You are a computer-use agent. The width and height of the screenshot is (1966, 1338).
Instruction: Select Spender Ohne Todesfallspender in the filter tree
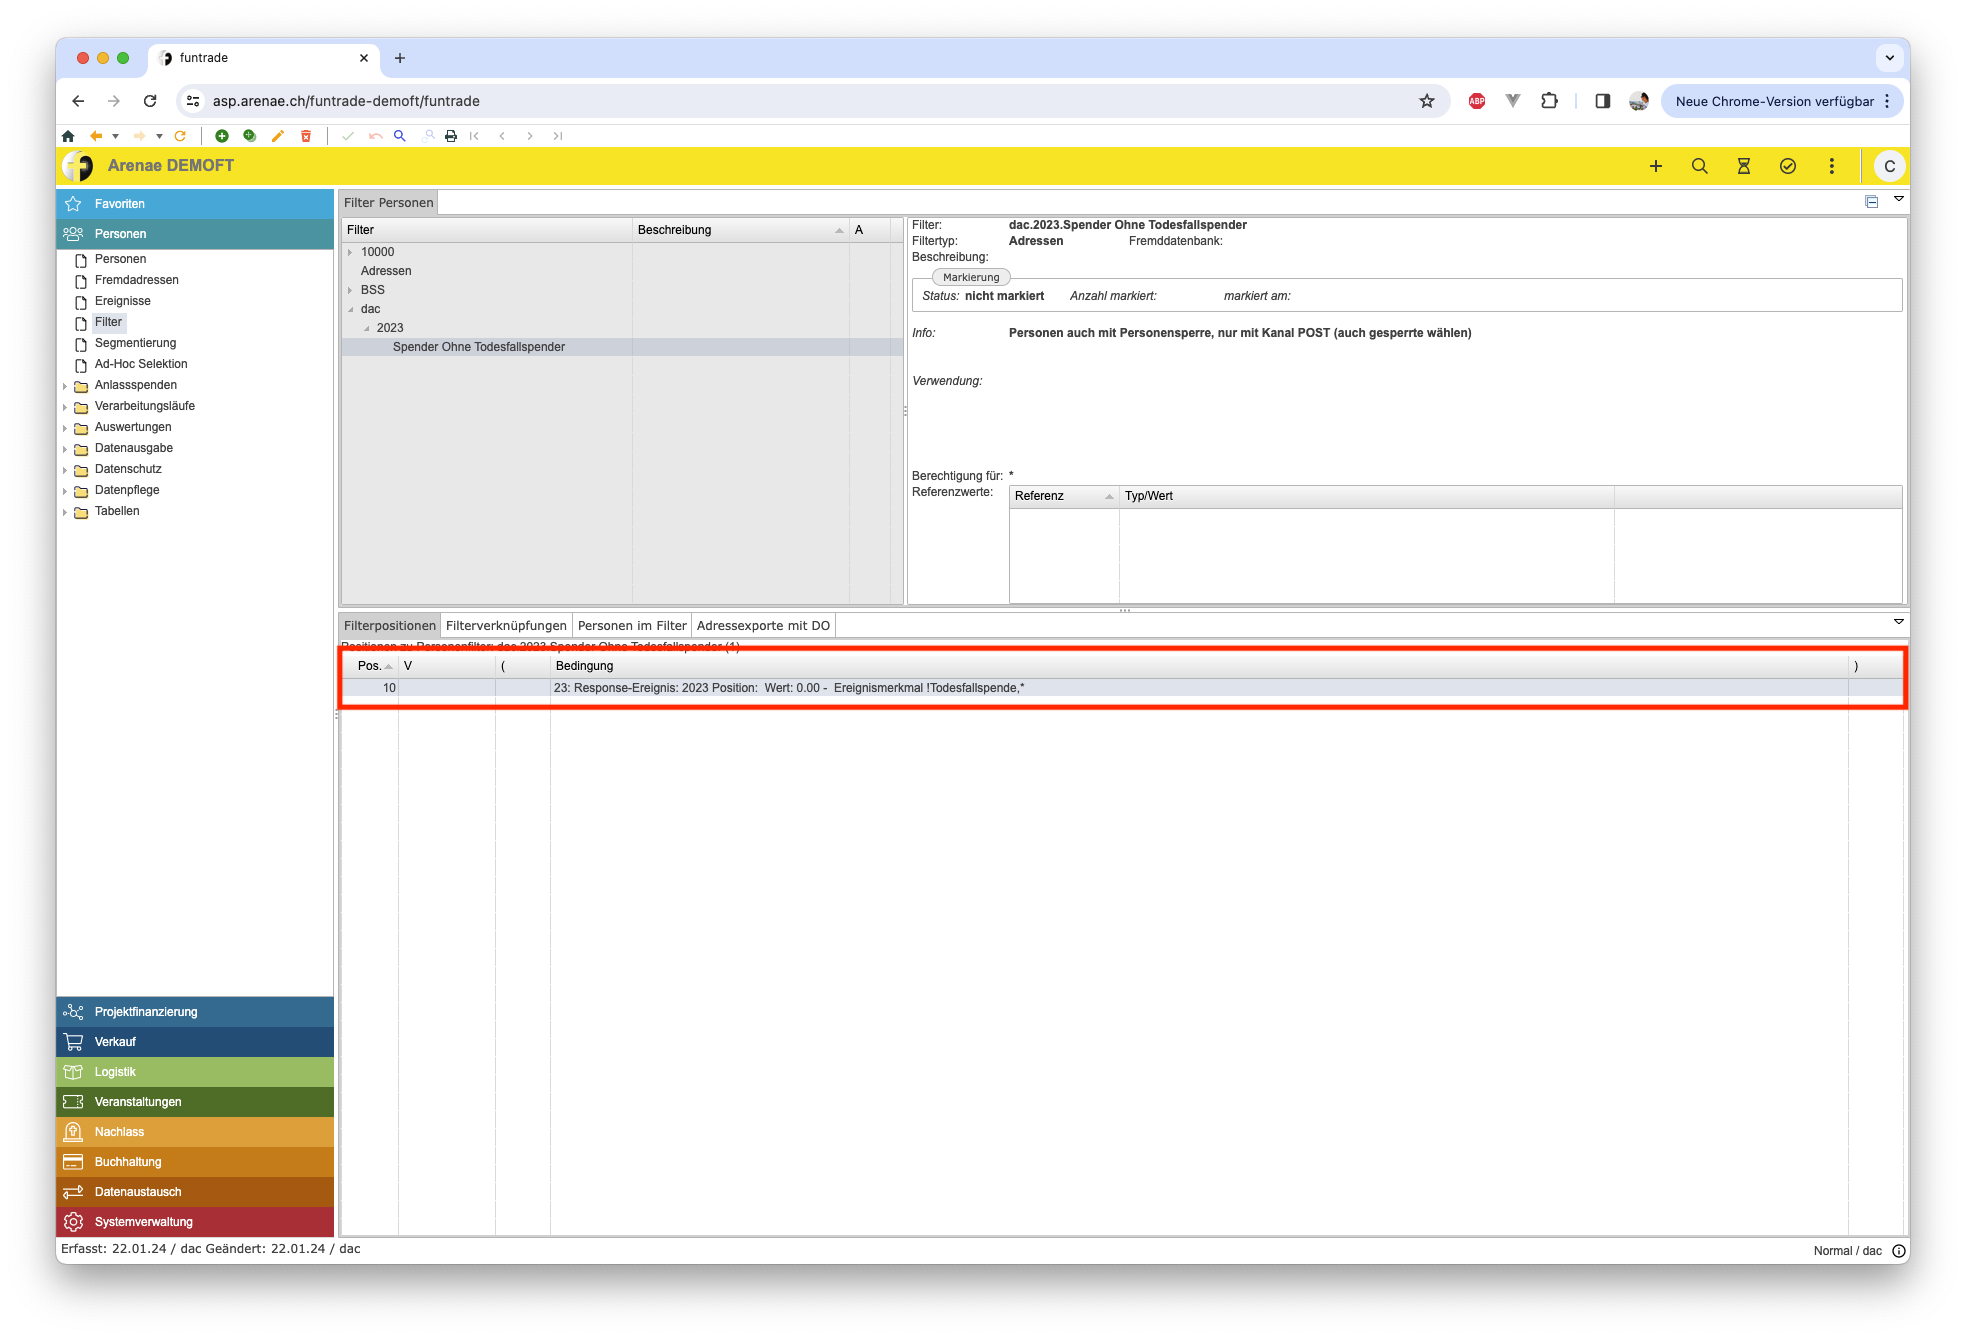tap(478, 347)
